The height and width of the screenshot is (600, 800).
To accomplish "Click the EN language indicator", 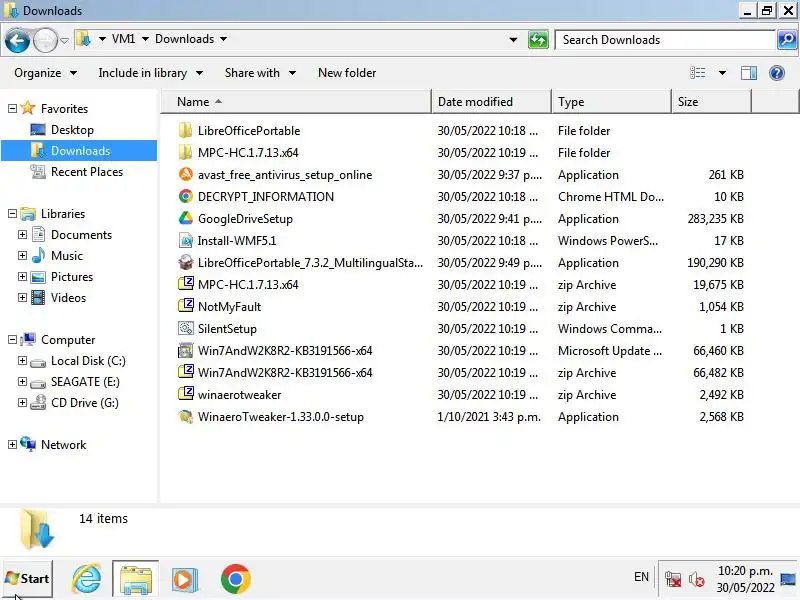I will pyautogui.click(x=641, y=577).
